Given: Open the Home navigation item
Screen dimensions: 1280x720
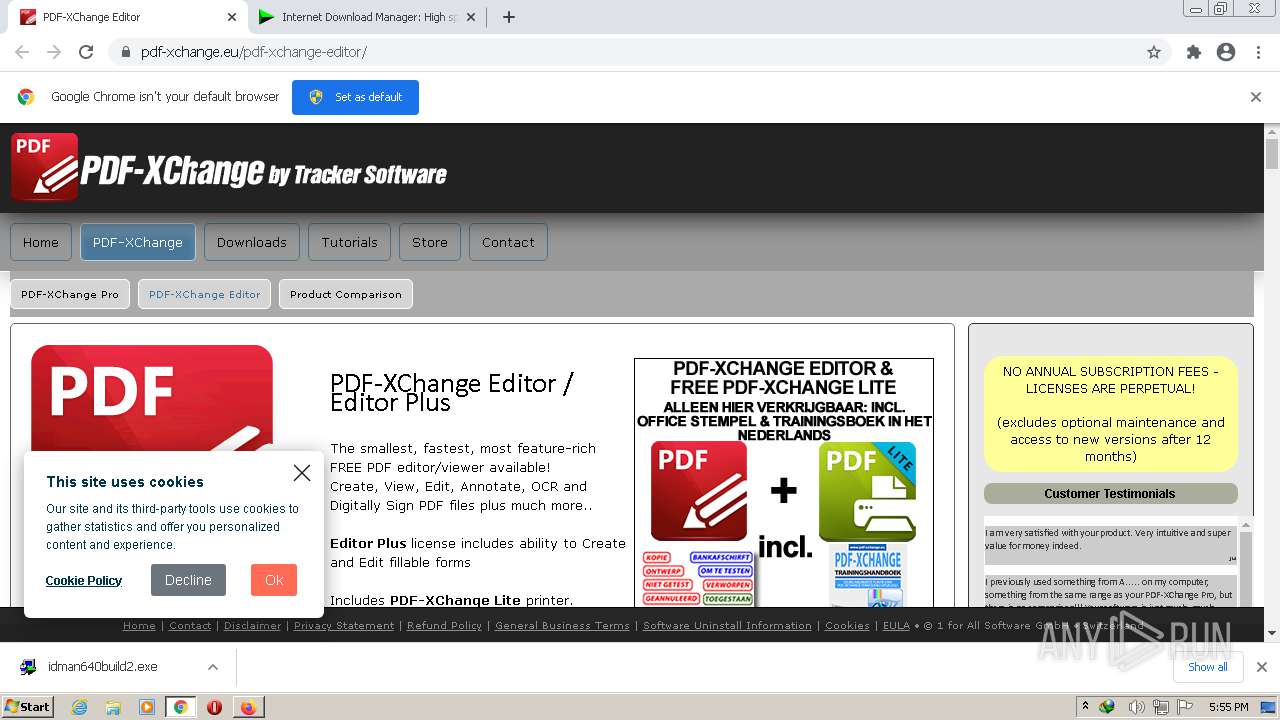Looking at the screenshot, I should tap(41, 242).
